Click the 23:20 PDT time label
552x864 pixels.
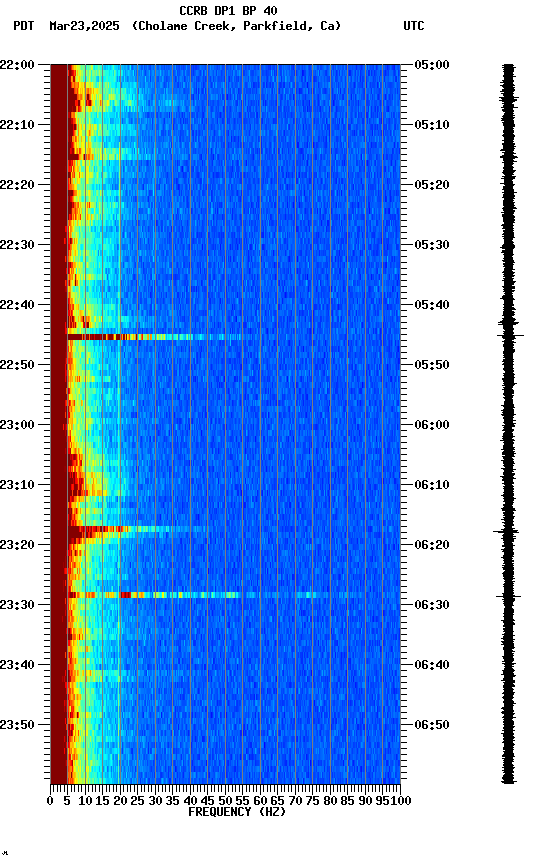pyautogui.click(x=17, y=546)
